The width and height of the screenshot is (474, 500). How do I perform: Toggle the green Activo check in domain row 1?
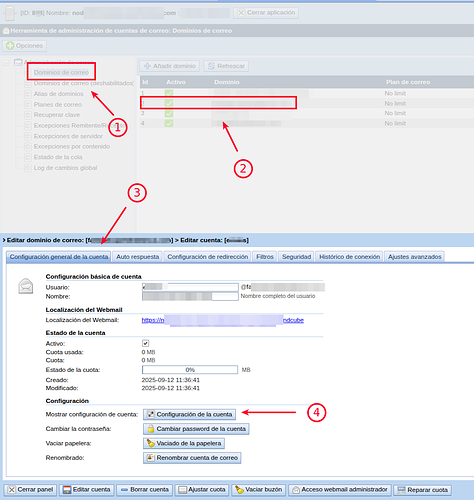coord(169,93)
